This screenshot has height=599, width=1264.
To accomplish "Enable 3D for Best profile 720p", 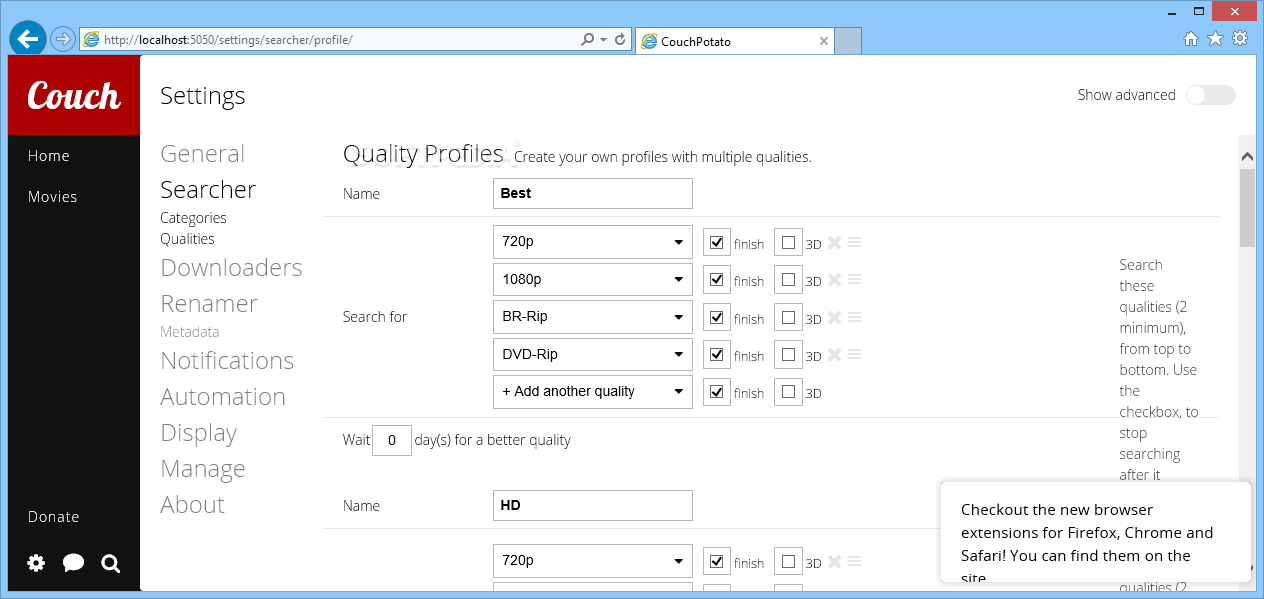I will tap(788, 242).
